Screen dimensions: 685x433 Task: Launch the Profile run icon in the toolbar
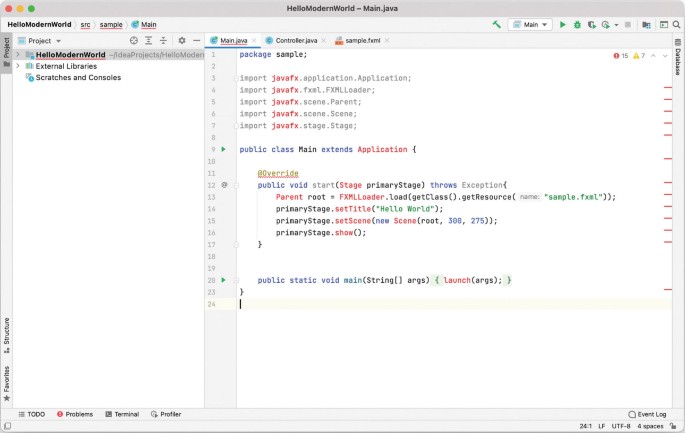coord(605,24)
